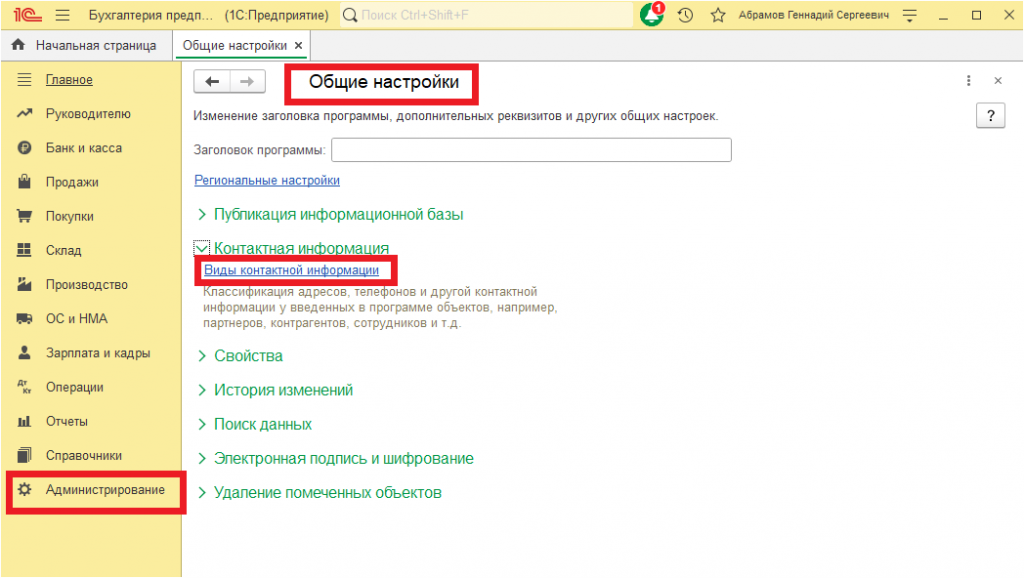Click the Справочники books icon
Image resolution: width=1024 pixels, height=578 pixels.
[x=24, y=455]
